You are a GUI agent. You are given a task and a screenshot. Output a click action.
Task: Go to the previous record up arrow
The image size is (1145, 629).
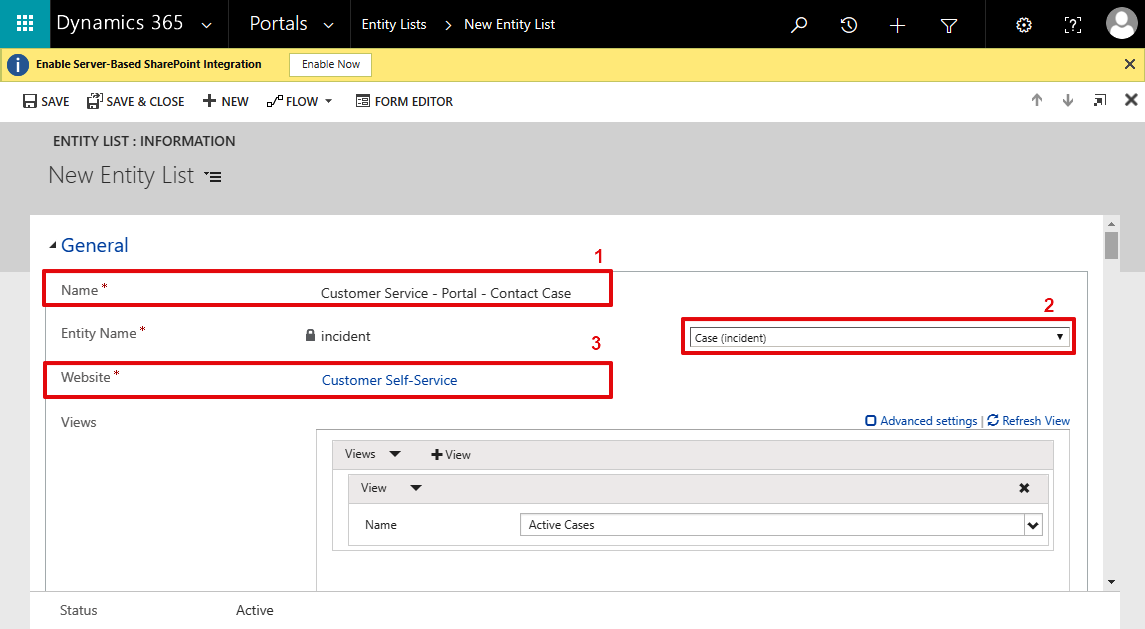pyautogui.click(x=1037, y=100)
